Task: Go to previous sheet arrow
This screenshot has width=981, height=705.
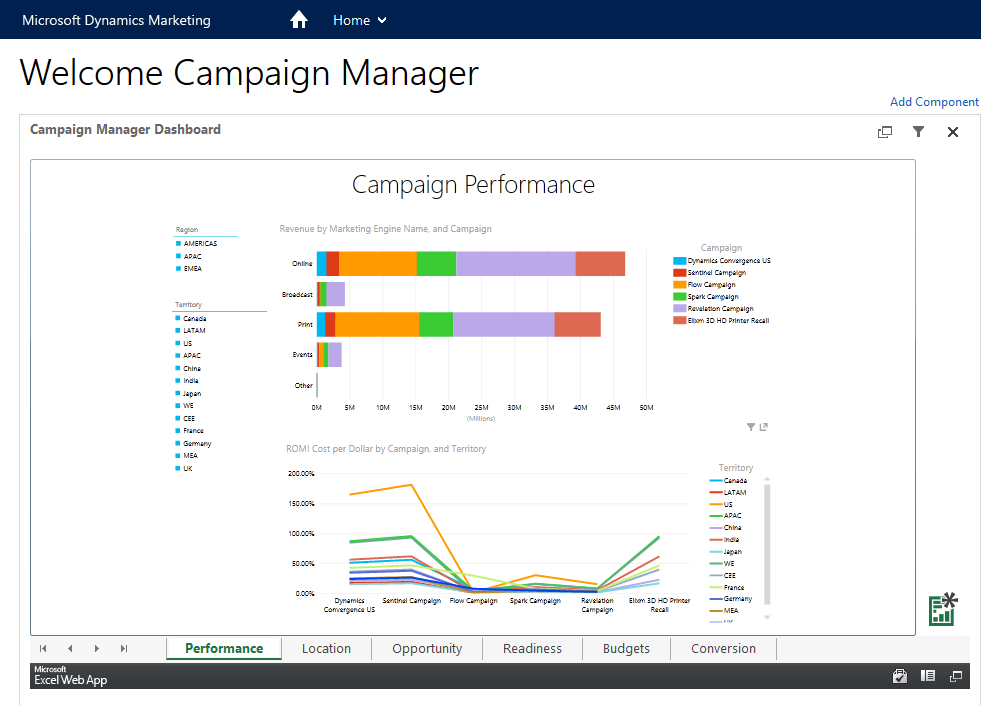Action: [70, 649]
